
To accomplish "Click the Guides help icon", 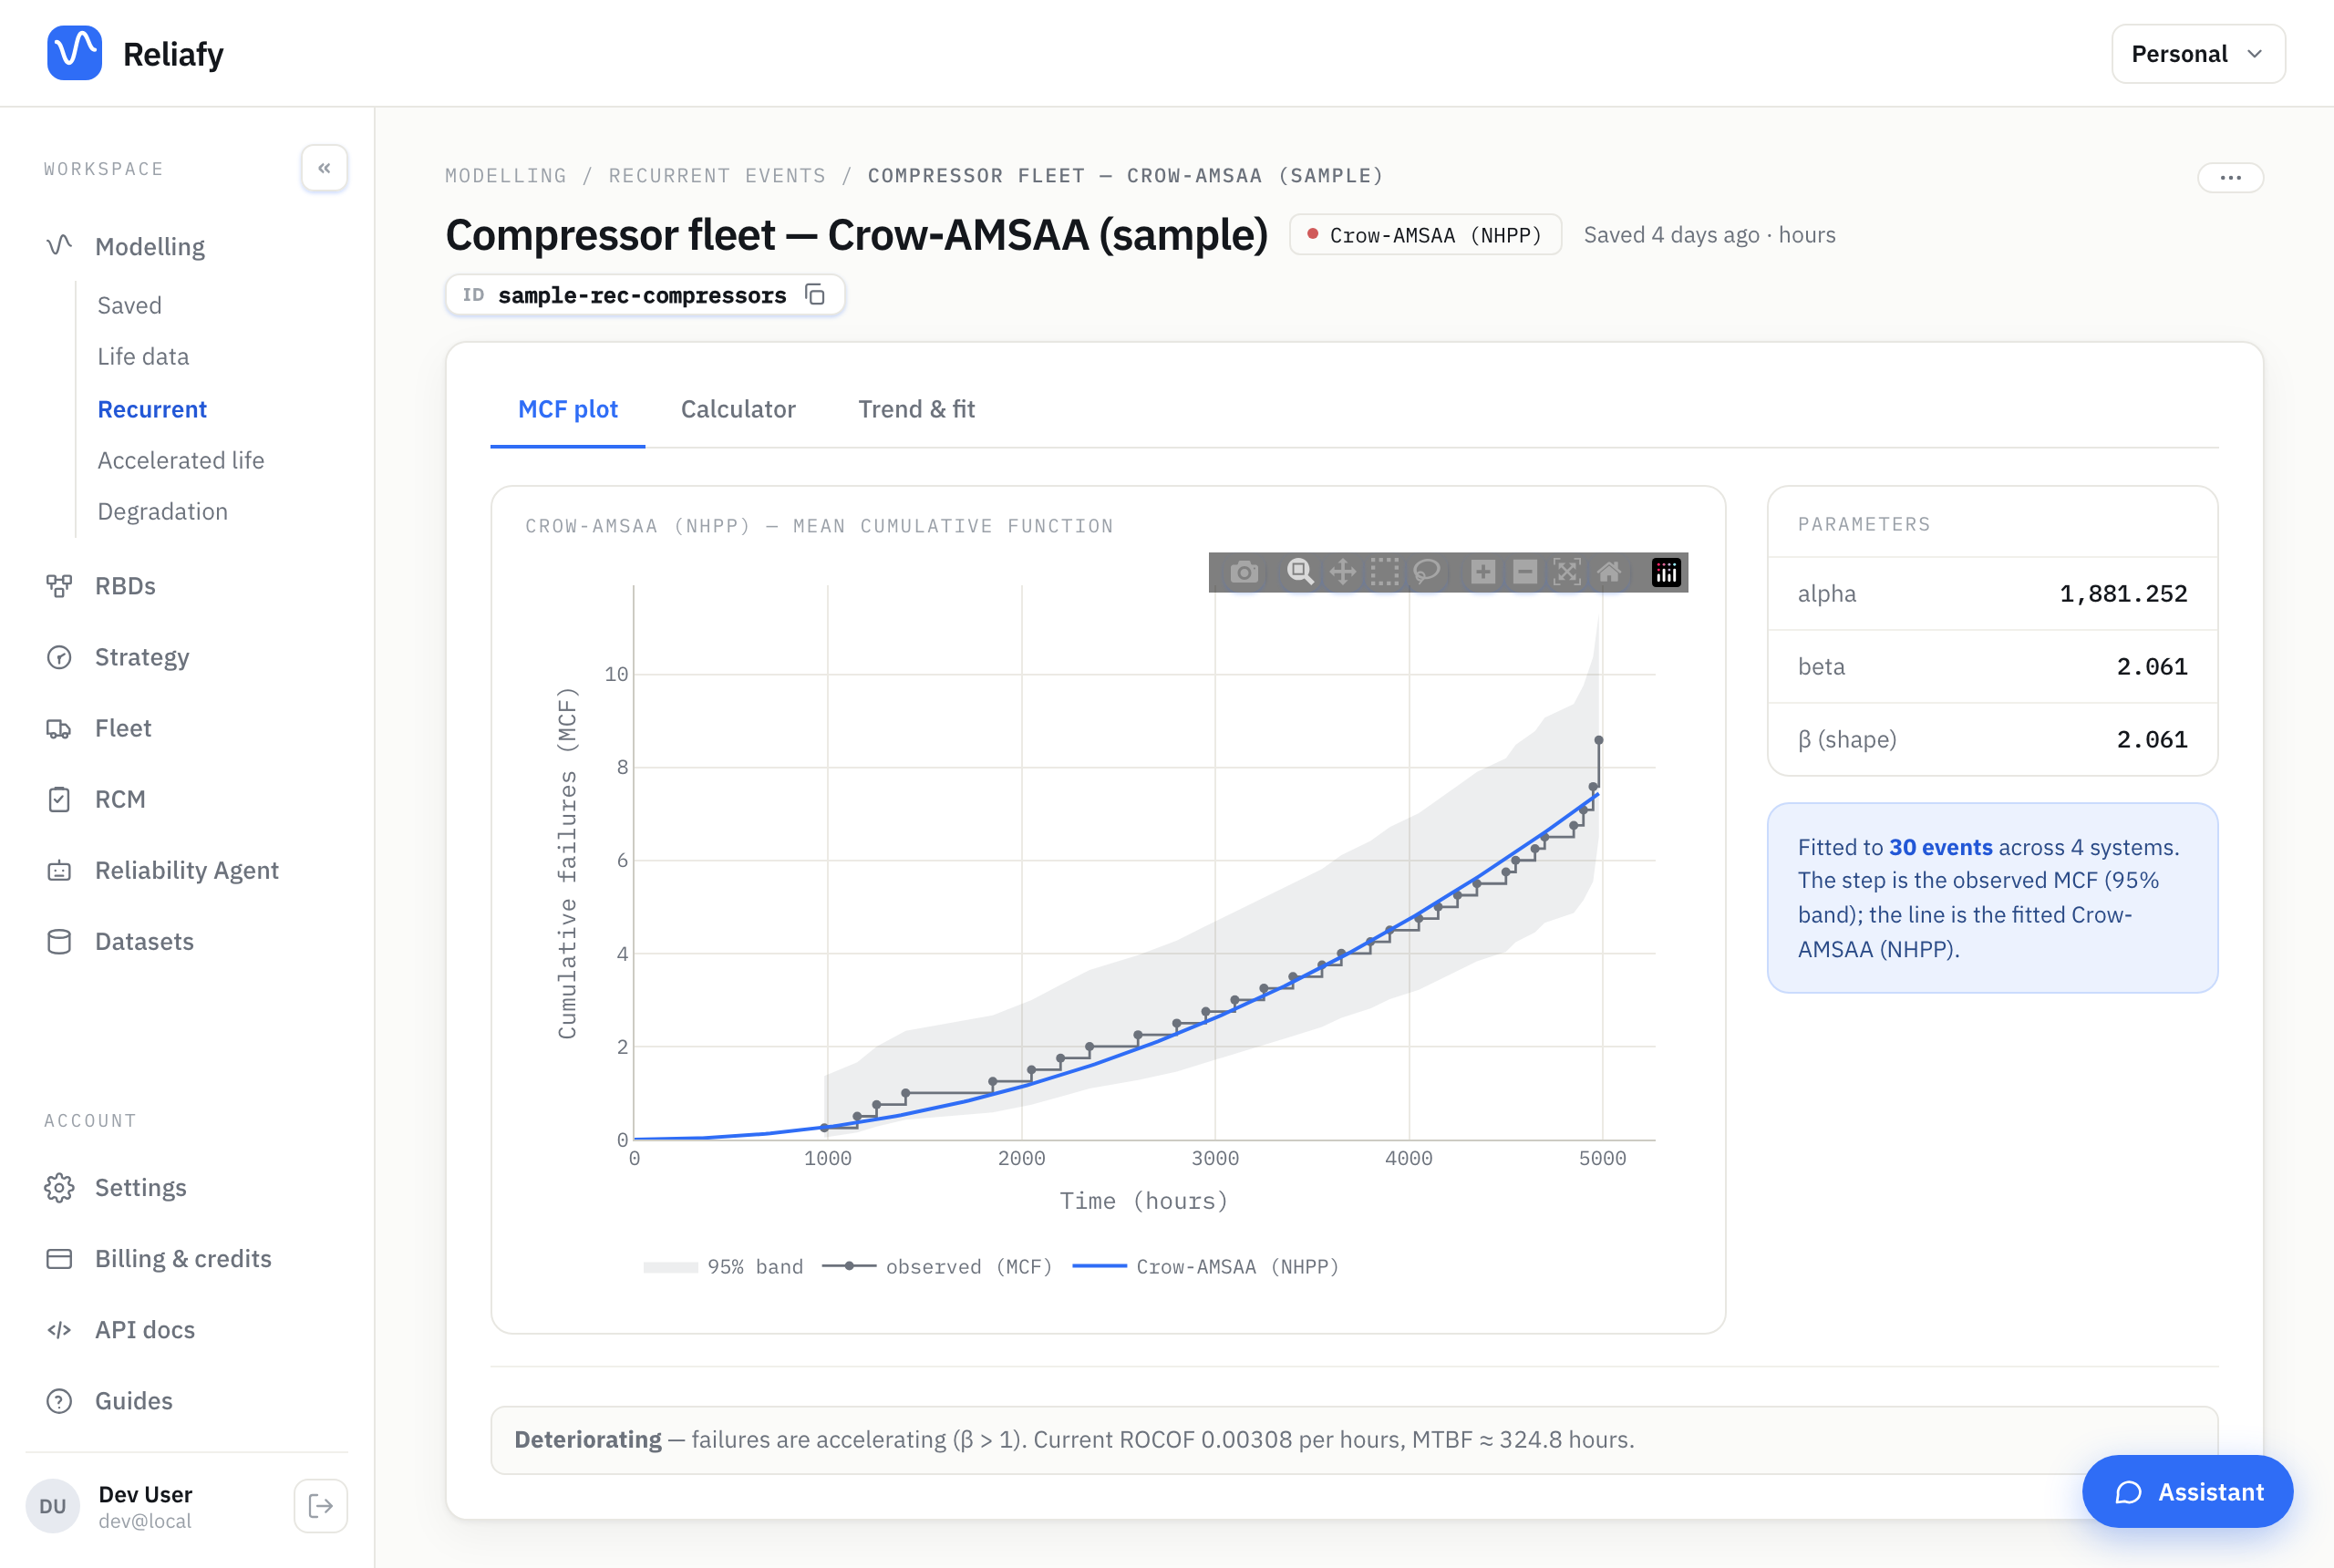I will pos(59,1400).
